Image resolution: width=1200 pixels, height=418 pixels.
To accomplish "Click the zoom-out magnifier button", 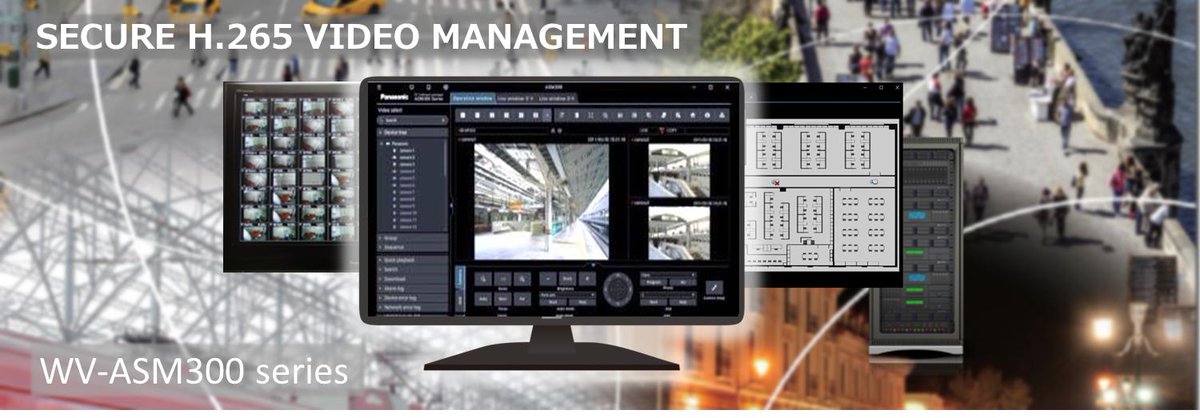I will coord(483,278).
